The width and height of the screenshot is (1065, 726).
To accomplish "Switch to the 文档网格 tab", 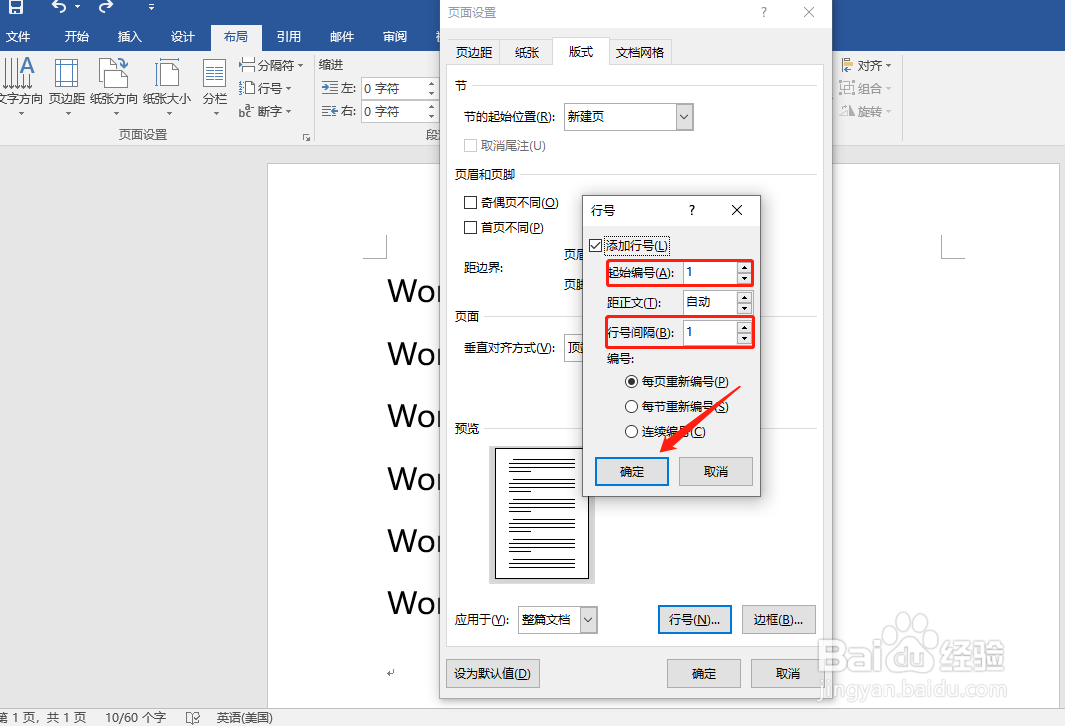I will (638, 51).
